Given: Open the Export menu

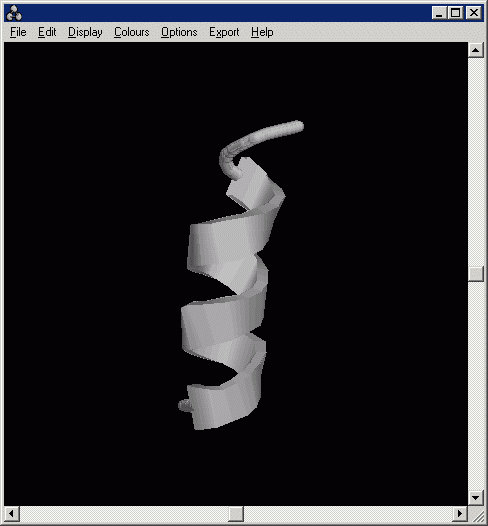Looking at the screenshot, I should (224, 32).
